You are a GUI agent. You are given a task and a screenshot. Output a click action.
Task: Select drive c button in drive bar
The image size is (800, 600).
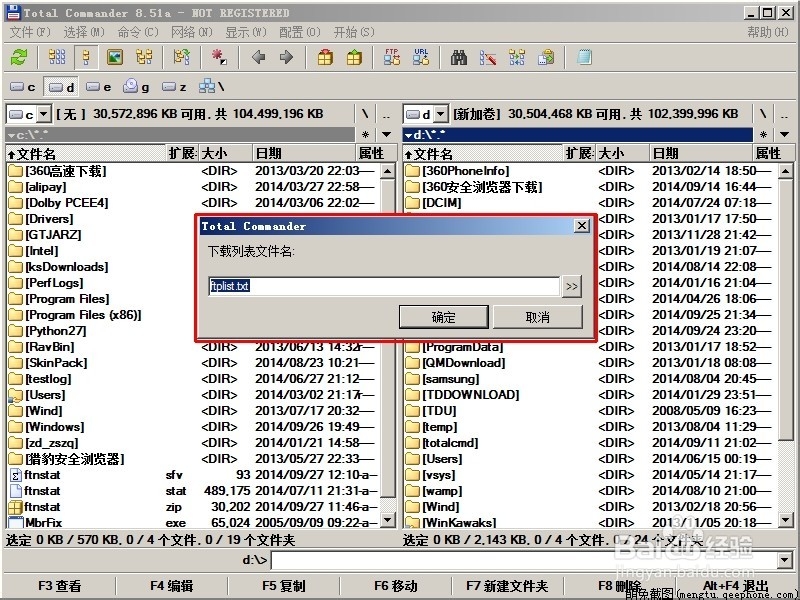(x=23, y=87)
